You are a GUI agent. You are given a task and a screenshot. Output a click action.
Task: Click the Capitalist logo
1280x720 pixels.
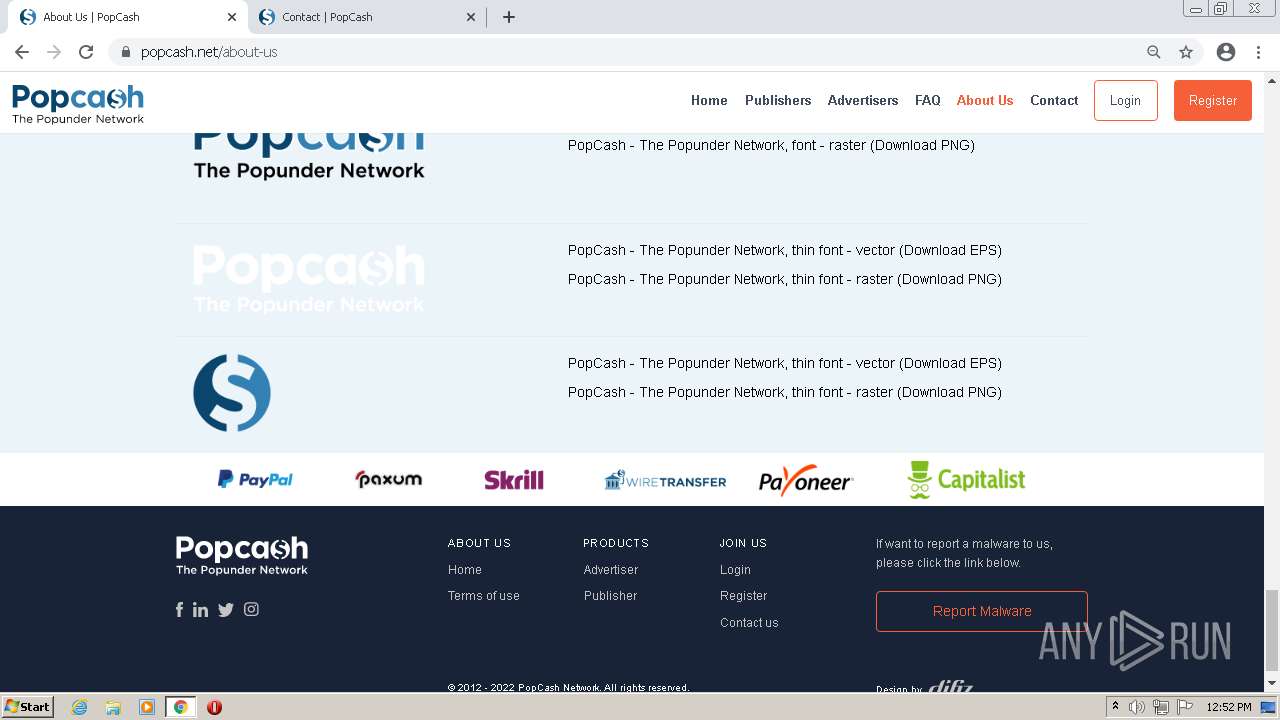point(966,479)
